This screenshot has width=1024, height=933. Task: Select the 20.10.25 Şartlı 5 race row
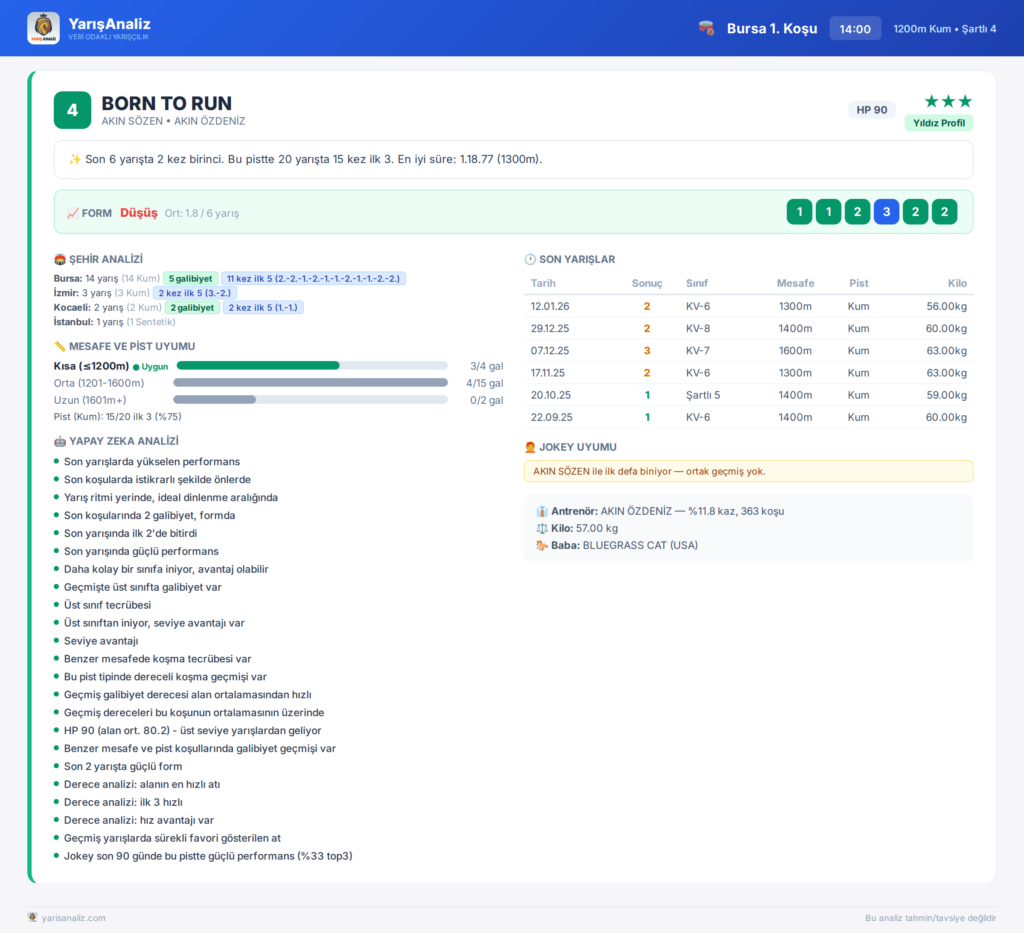748,395
